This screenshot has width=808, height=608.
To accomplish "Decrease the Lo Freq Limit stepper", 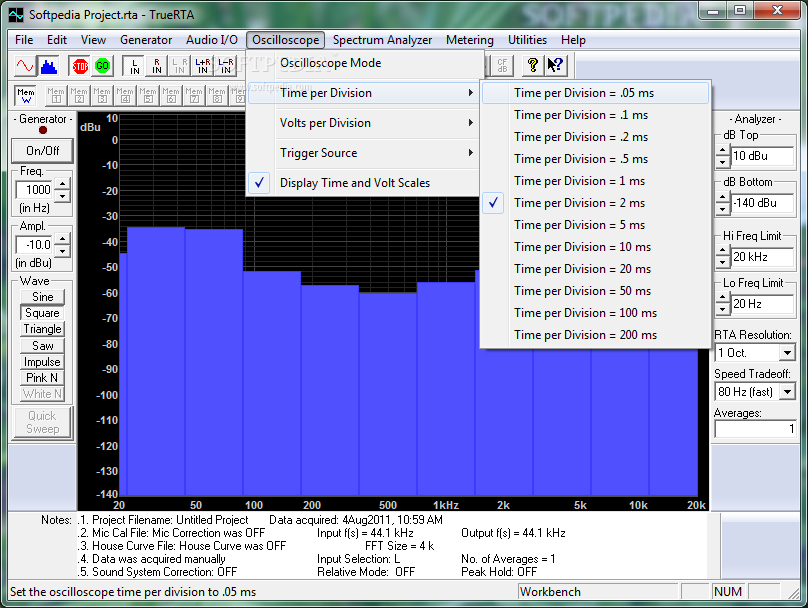I will [x=722, y=310].
